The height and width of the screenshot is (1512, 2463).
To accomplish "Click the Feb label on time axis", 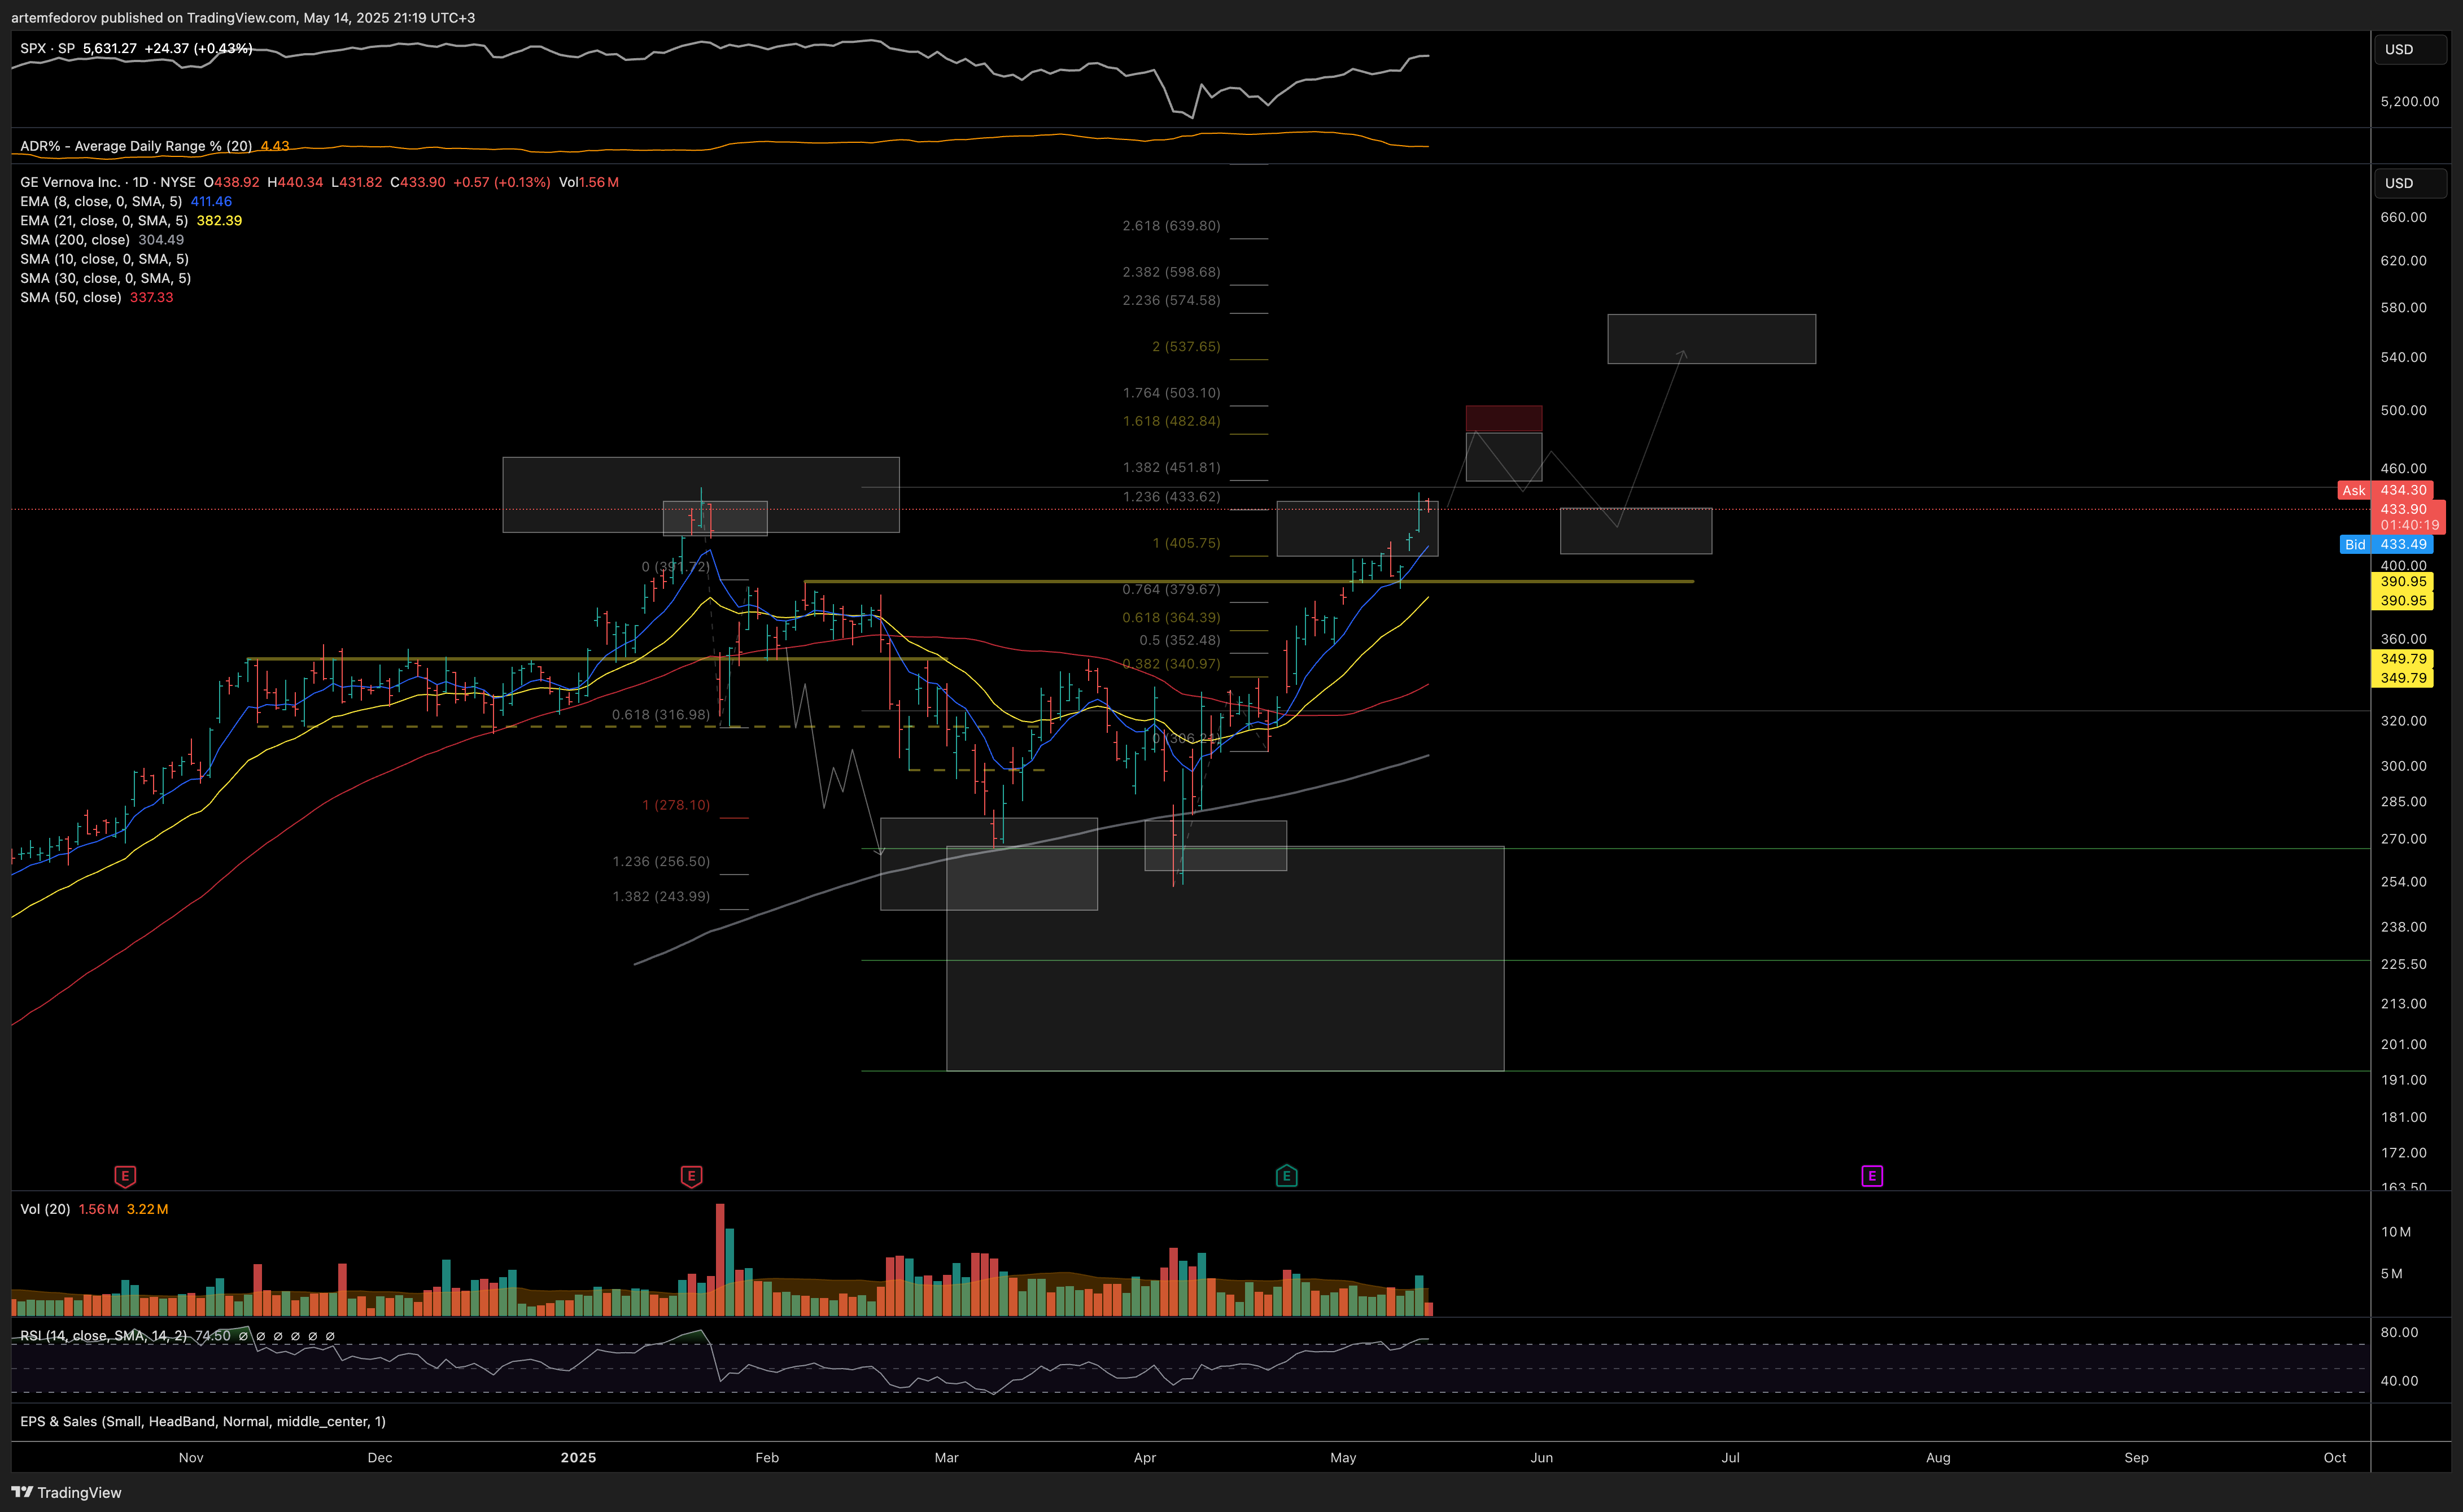I will pyautogui.click(x=767, y=1457).
